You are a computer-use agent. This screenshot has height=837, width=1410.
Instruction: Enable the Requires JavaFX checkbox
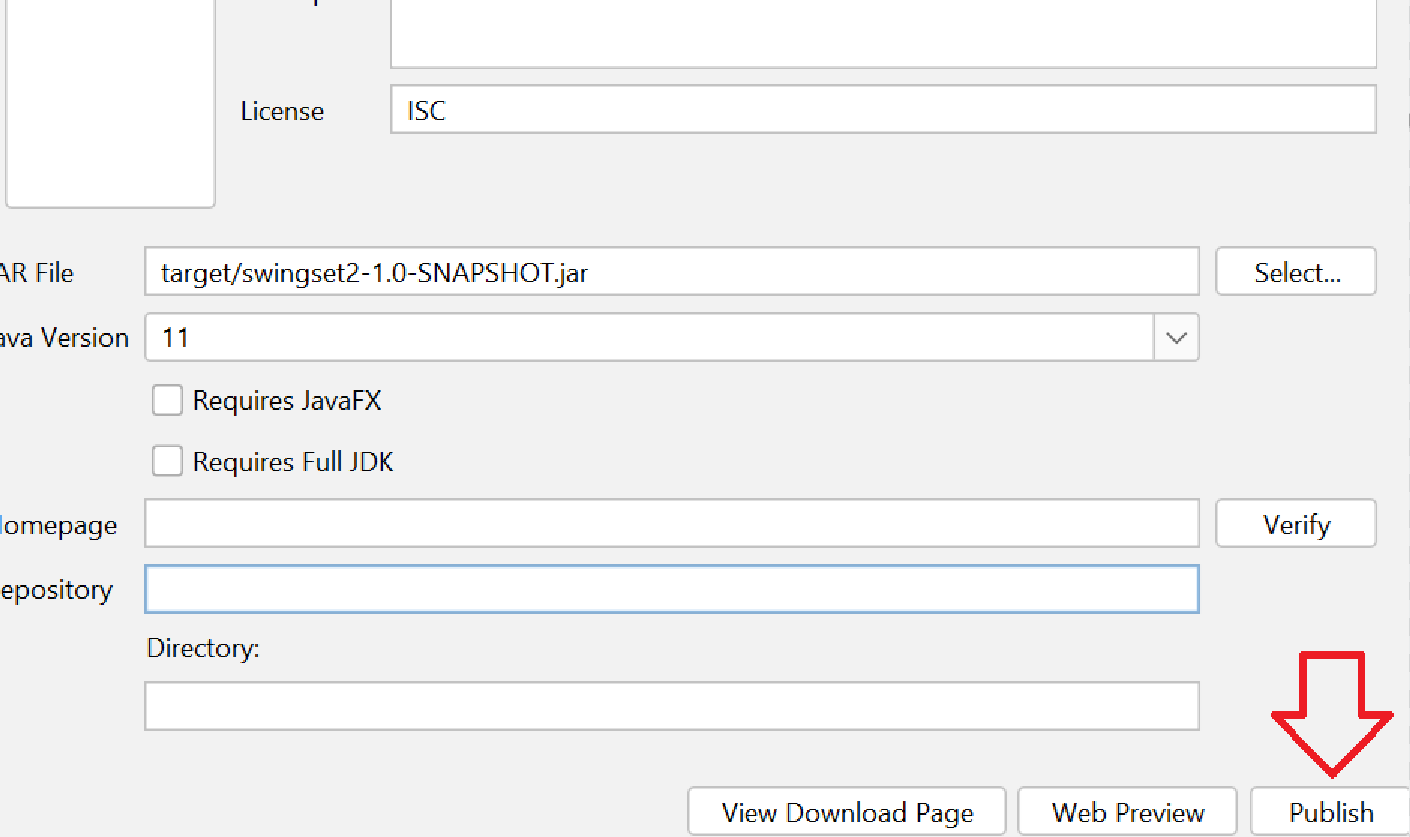click(x=167, y=401)
